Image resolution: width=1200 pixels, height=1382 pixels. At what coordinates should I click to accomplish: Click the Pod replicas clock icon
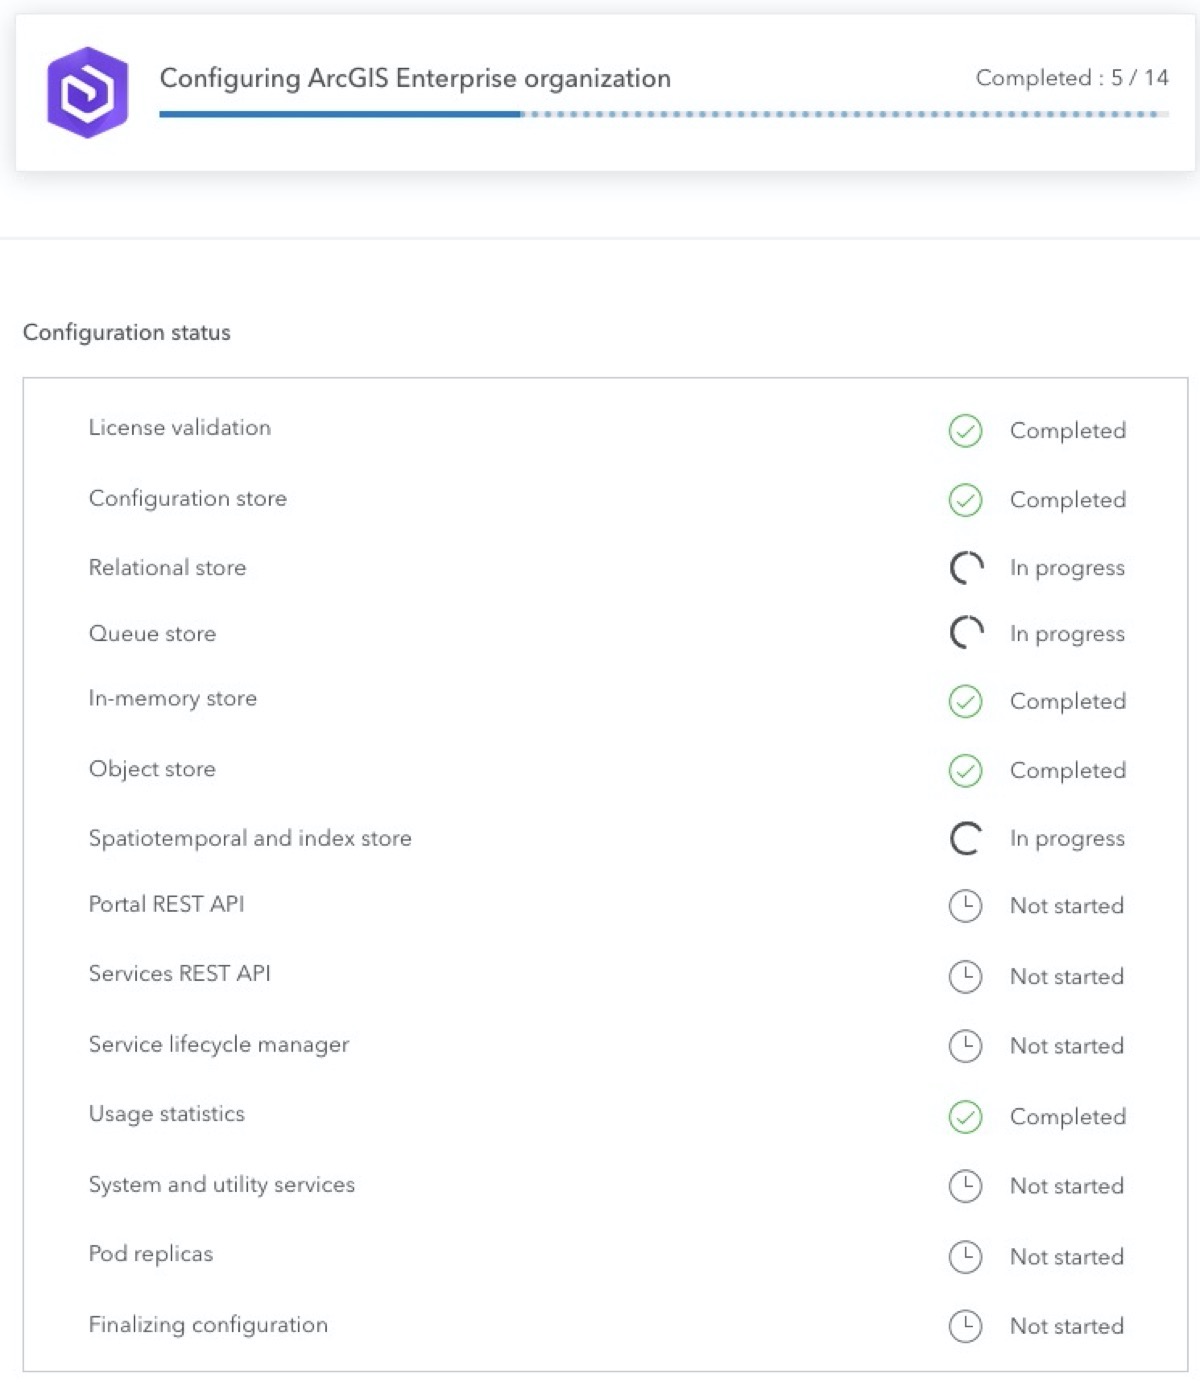pos(965,1257)
